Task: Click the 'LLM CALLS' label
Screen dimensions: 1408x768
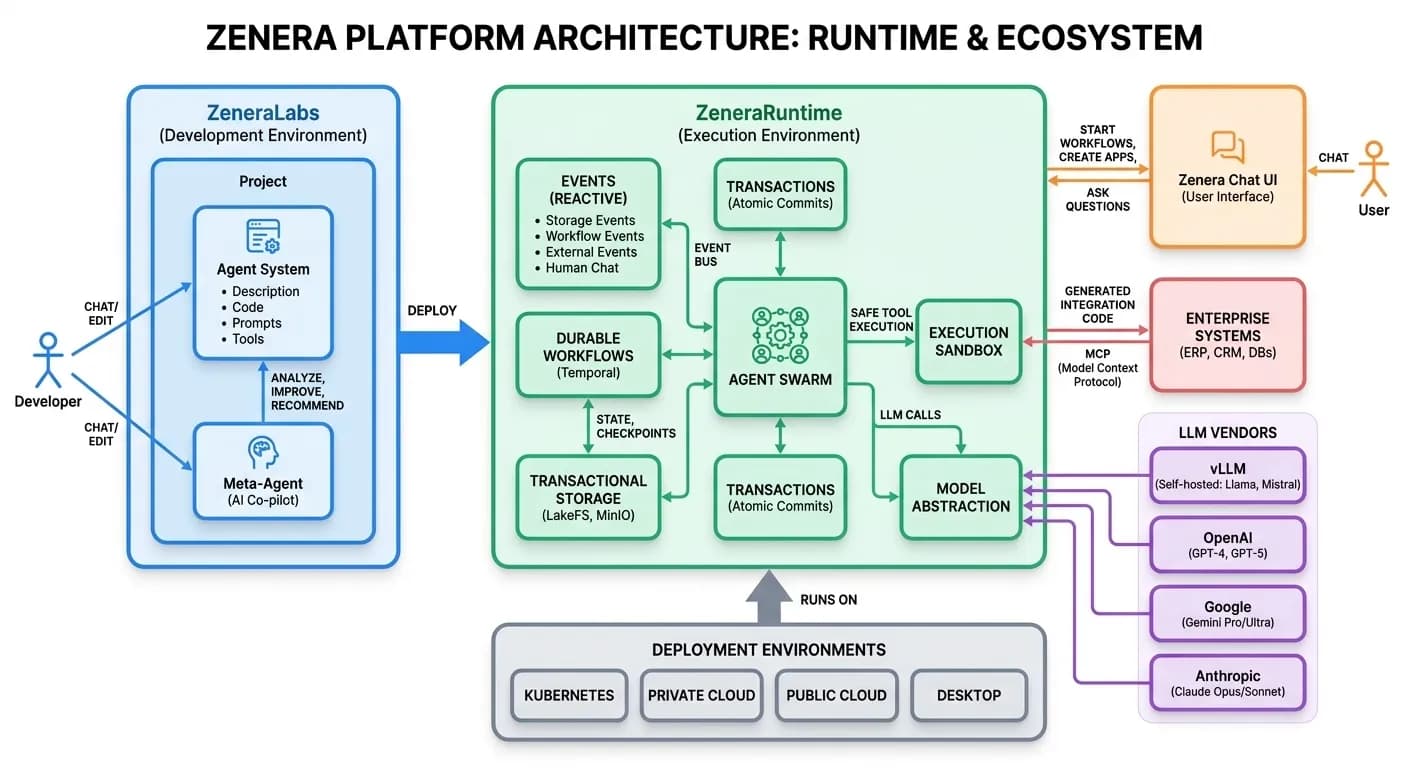Action: (x=910, y=414)
